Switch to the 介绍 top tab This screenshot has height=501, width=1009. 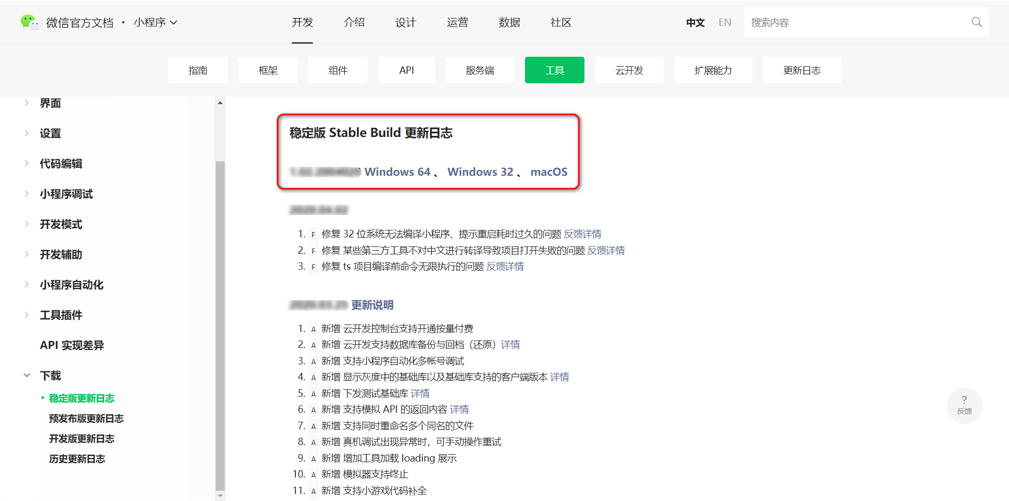point(354,22)
